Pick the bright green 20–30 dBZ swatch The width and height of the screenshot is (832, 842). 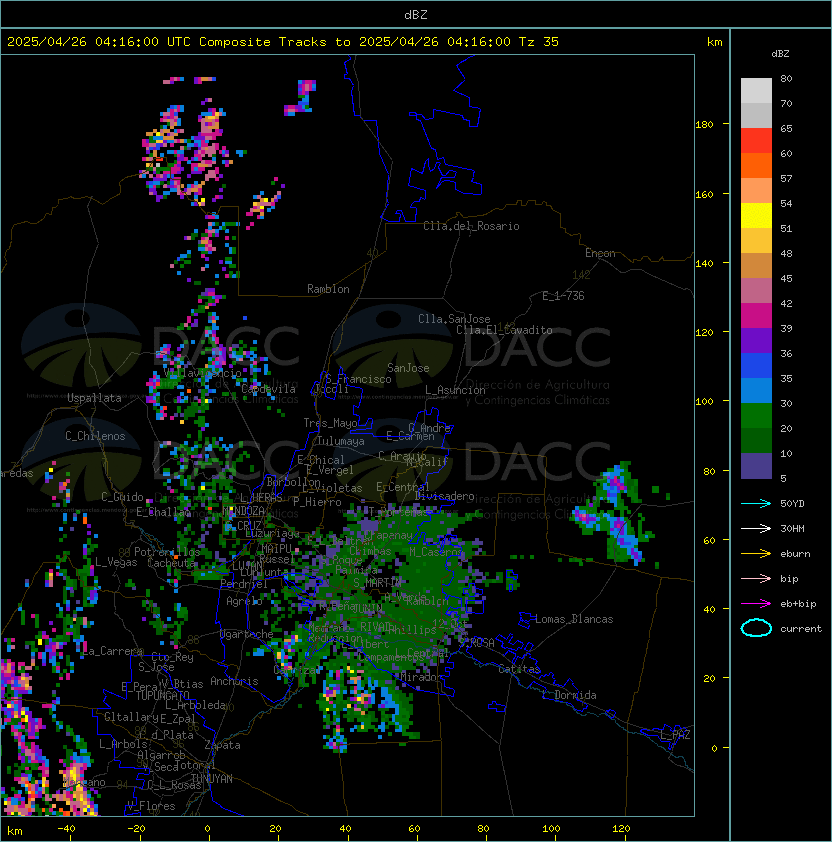756,416
